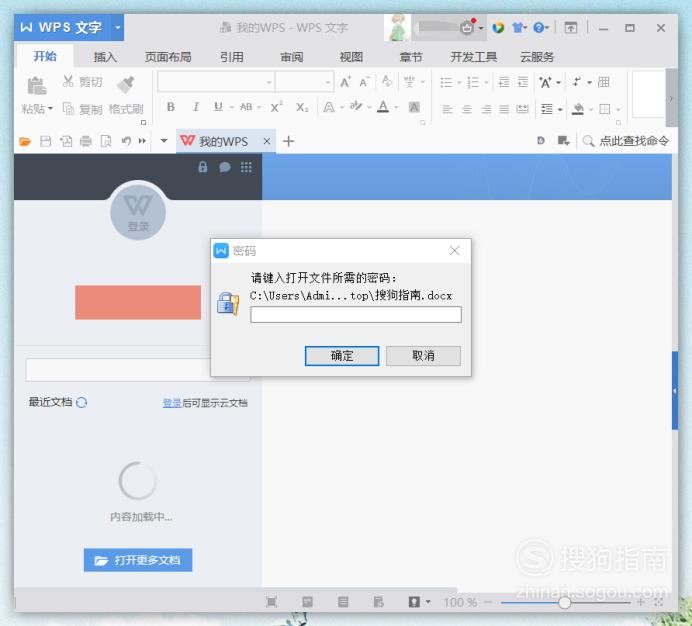
Task: Click the distributed alignment icon
Action: 523,109
